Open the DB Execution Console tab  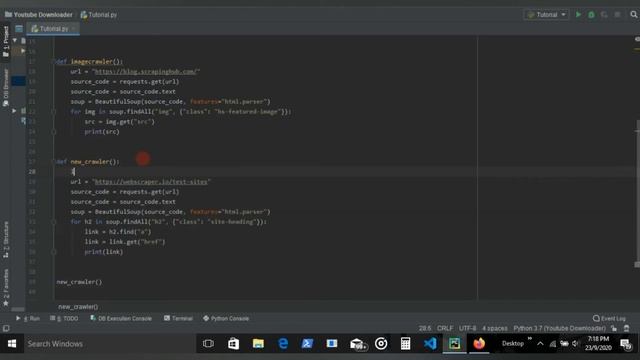[x=121, y=318]
